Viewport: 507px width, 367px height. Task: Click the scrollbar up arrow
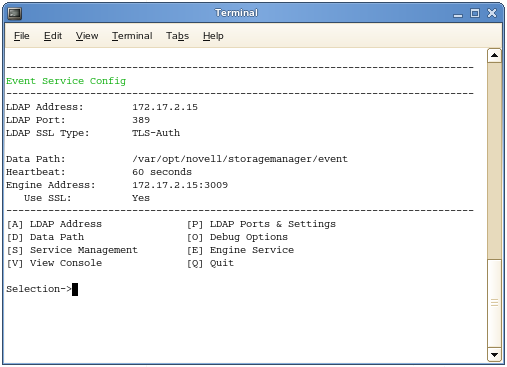494,55
